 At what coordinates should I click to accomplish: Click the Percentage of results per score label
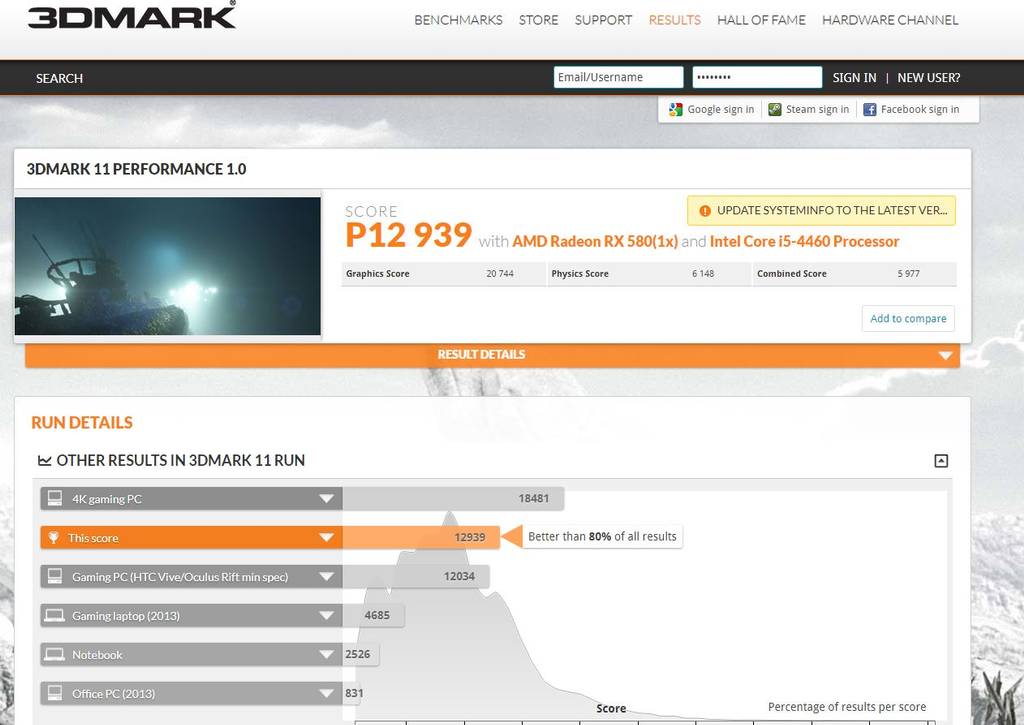[x=847, y=707]
